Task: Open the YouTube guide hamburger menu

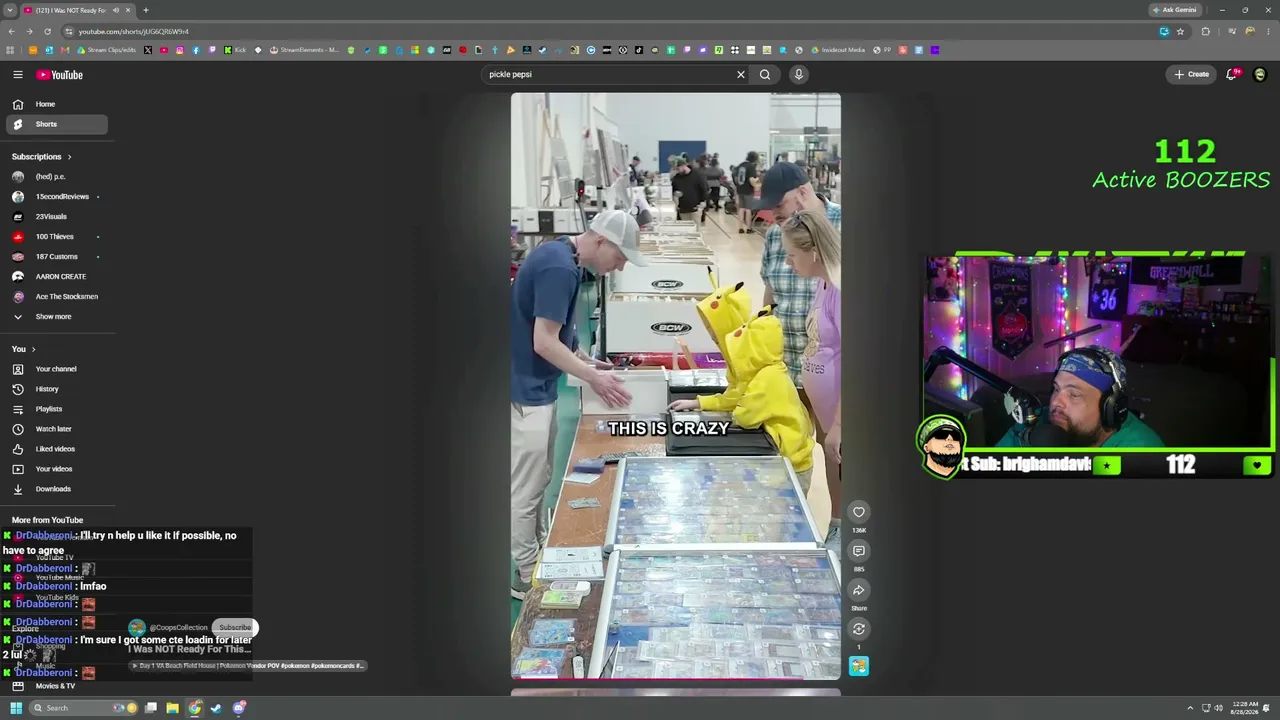Action: (18, 75)
